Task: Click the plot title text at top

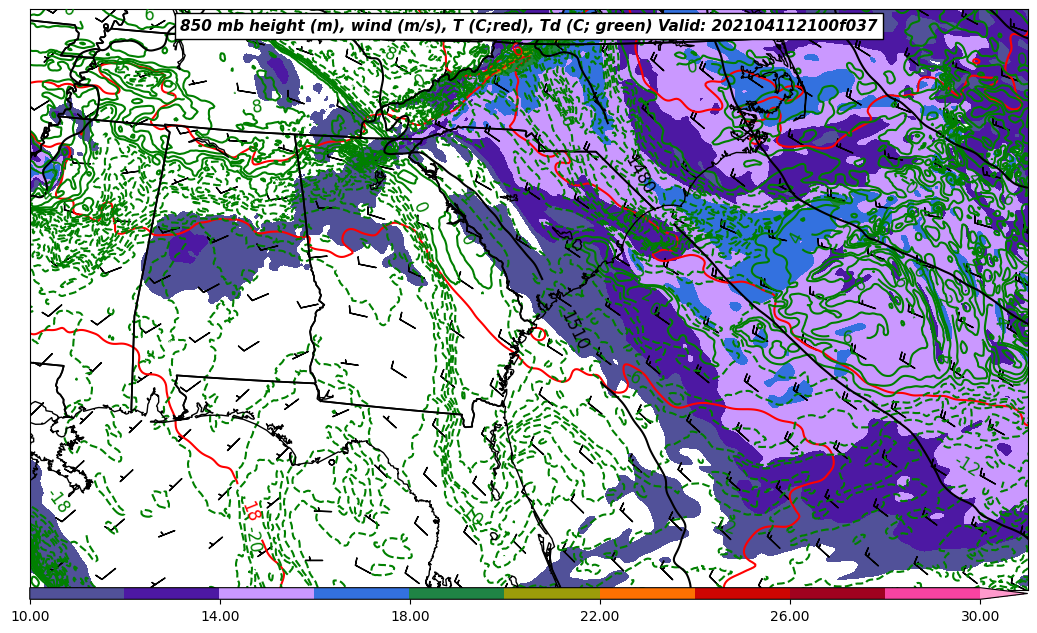Action: (528, 26)
